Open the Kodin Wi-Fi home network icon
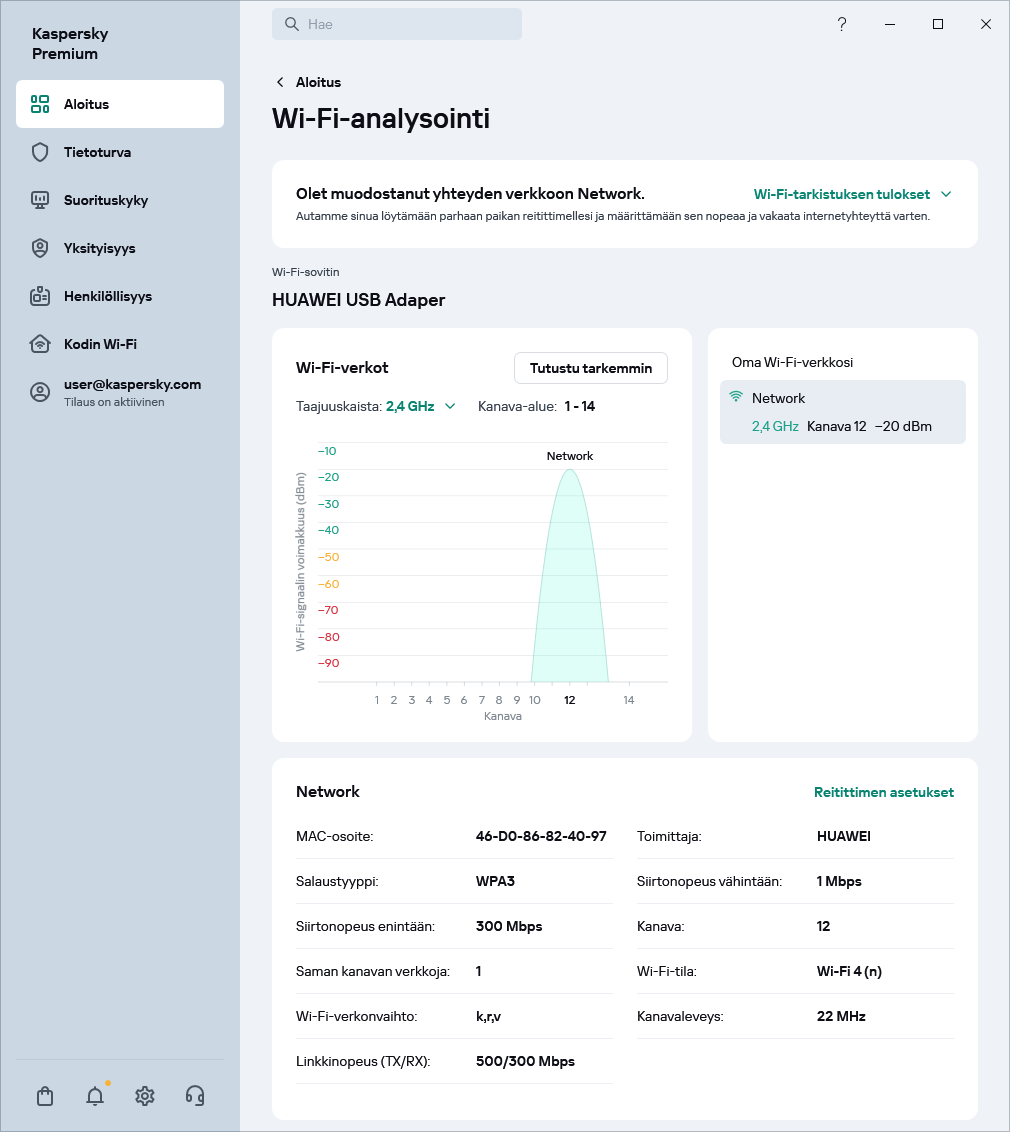 (40, 344)
